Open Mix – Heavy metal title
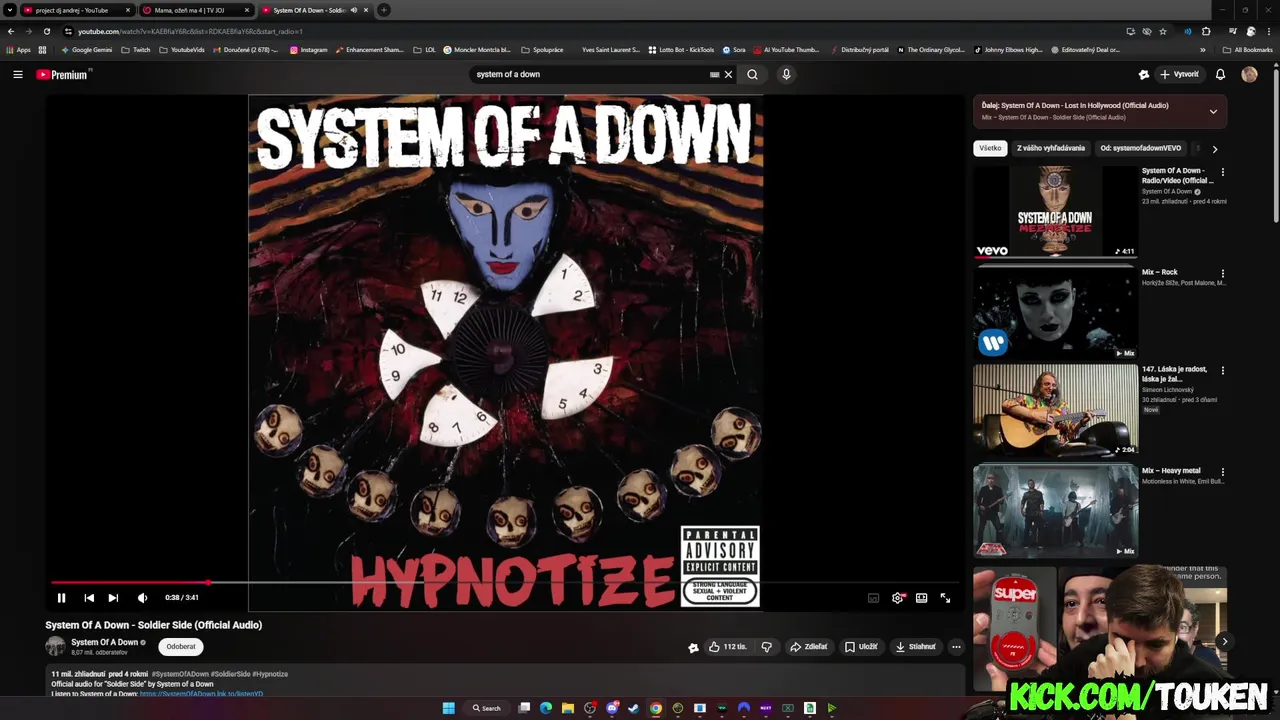The image size is (1280, 720). [x=1171, y=471]
